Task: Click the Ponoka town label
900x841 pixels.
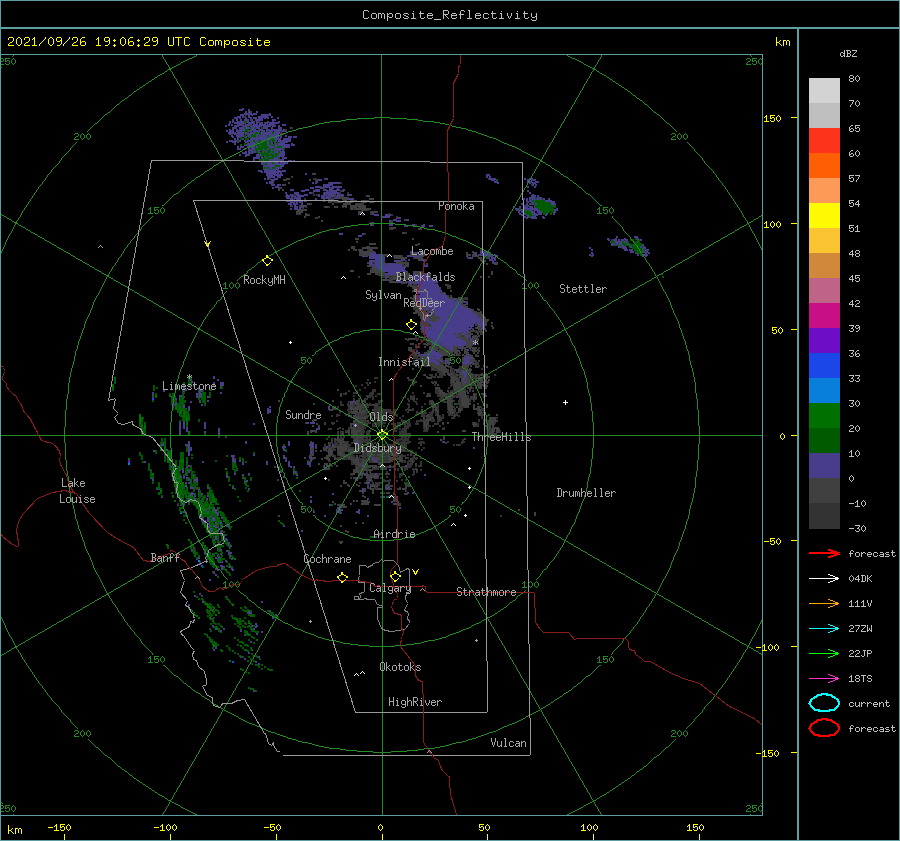Action: (456, 206)
